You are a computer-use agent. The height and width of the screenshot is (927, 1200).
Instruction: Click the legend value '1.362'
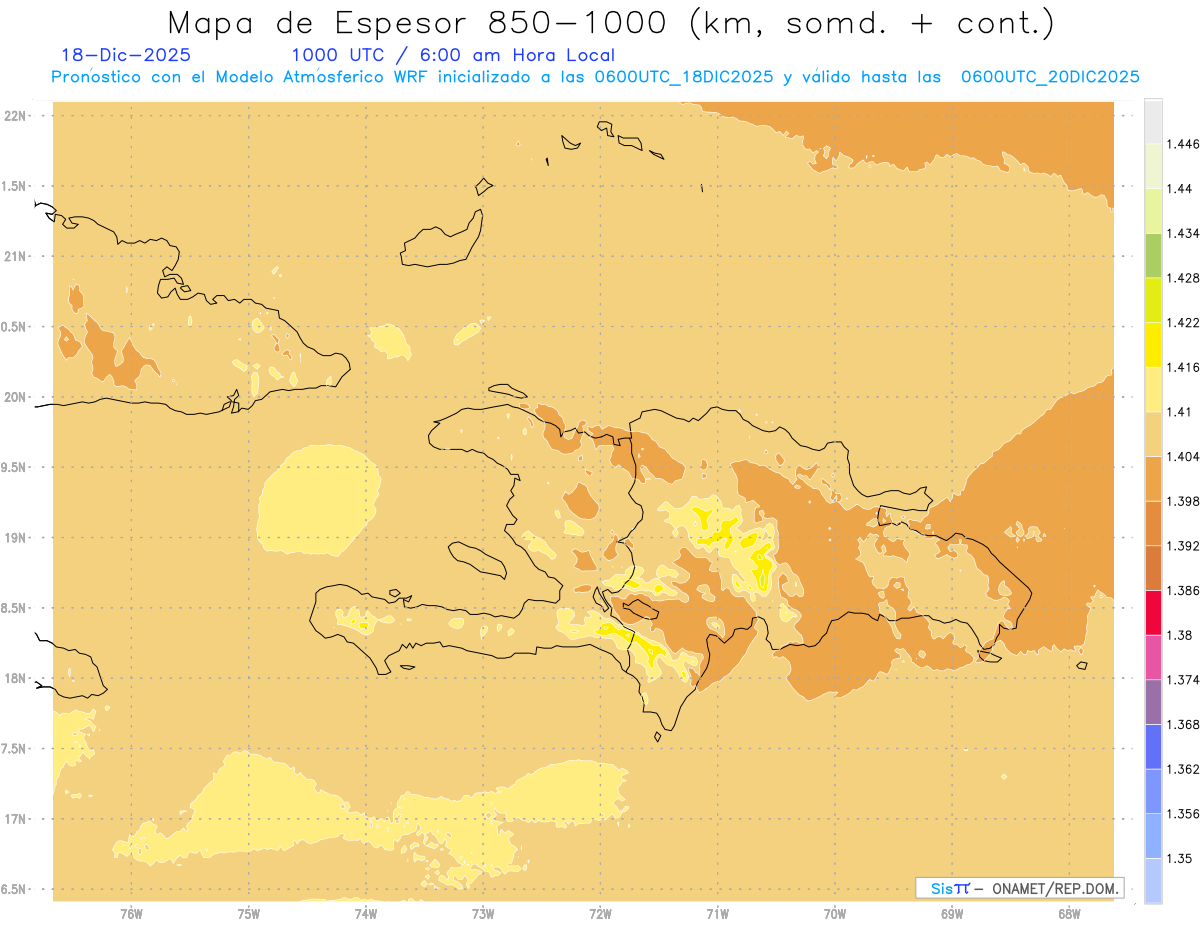(x=1182, y=769)
